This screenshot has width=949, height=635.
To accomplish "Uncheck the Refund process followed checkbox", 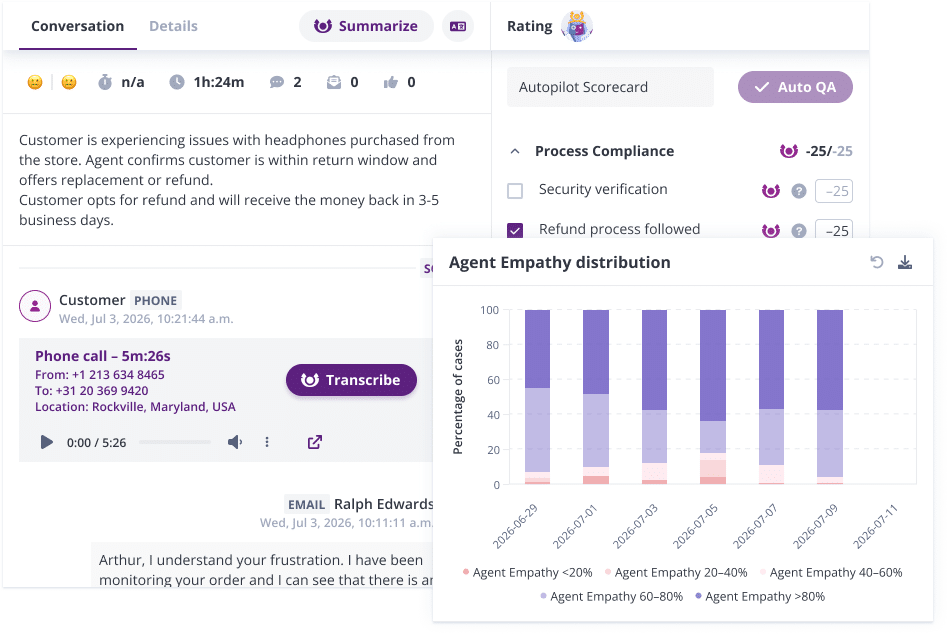I will click(515, 231).
